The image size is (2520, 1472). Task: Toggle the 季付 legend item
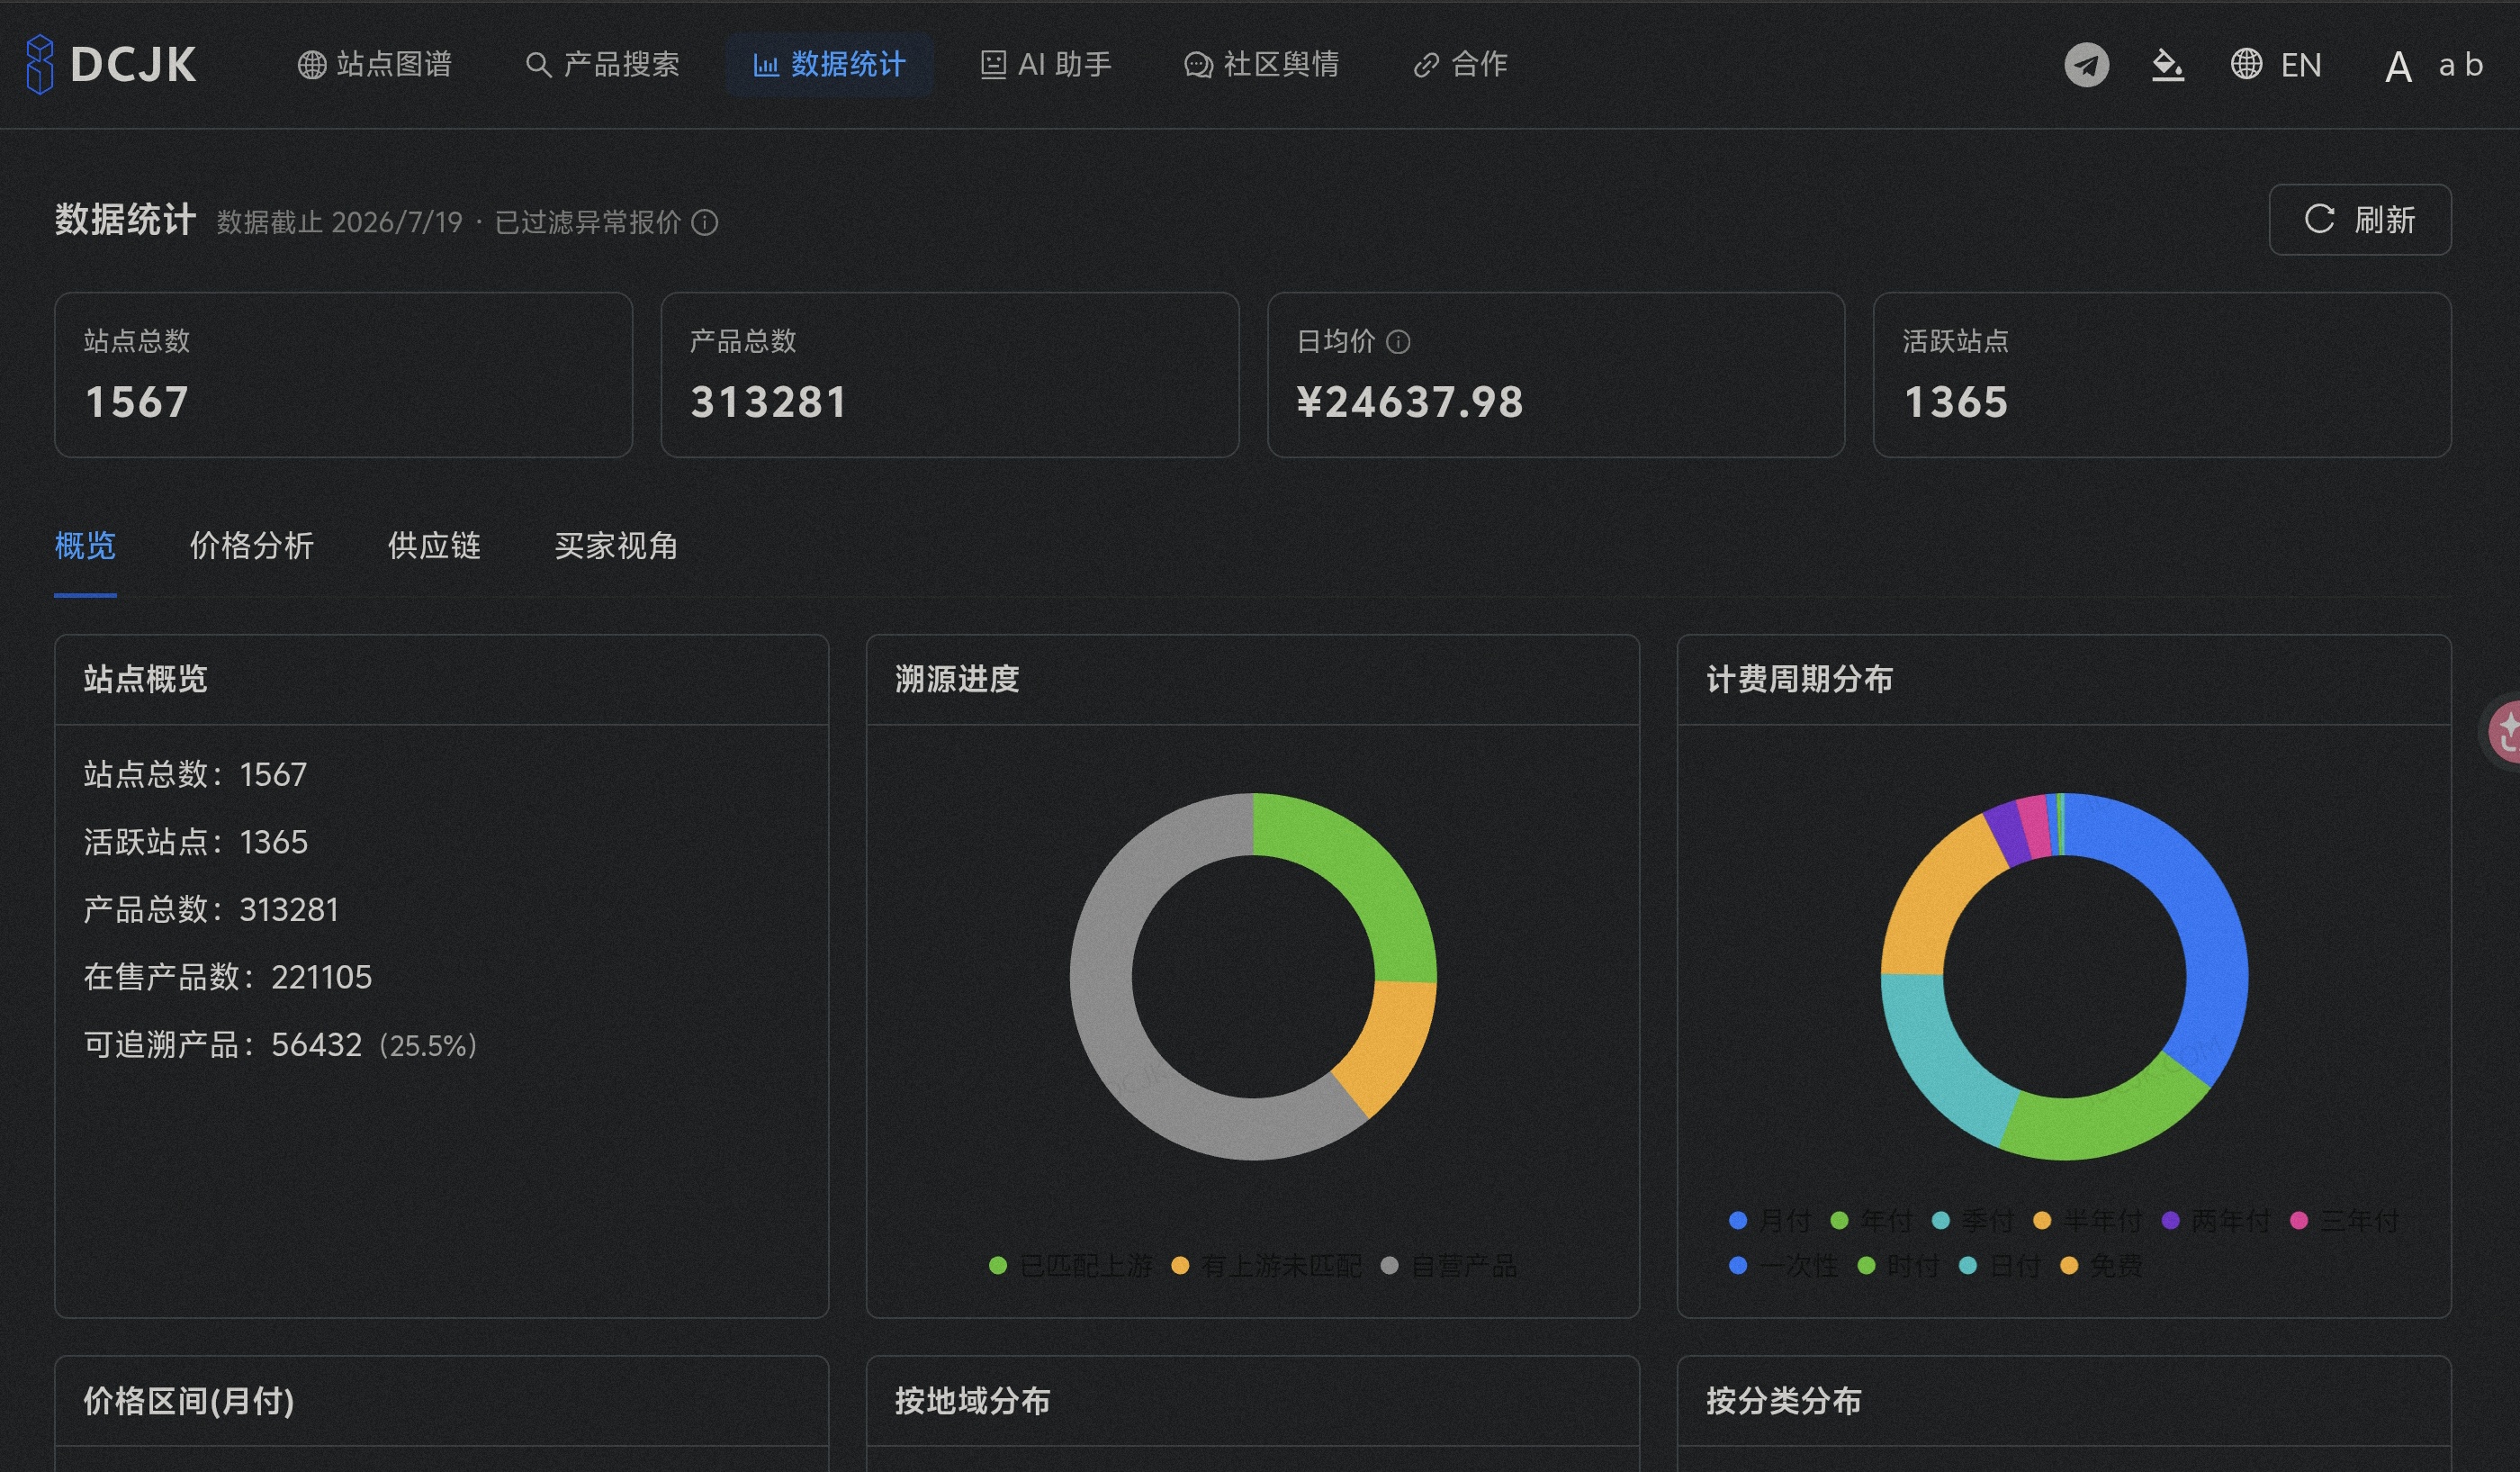(1973, 1221)
